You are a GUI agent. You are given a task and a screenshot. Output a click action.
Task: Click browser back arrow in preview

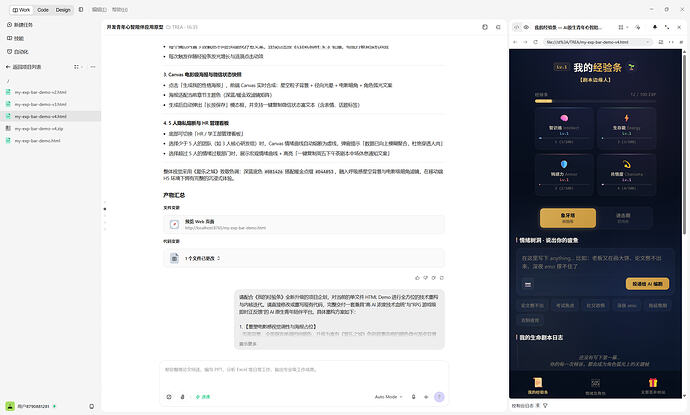(x=515, y=42)
